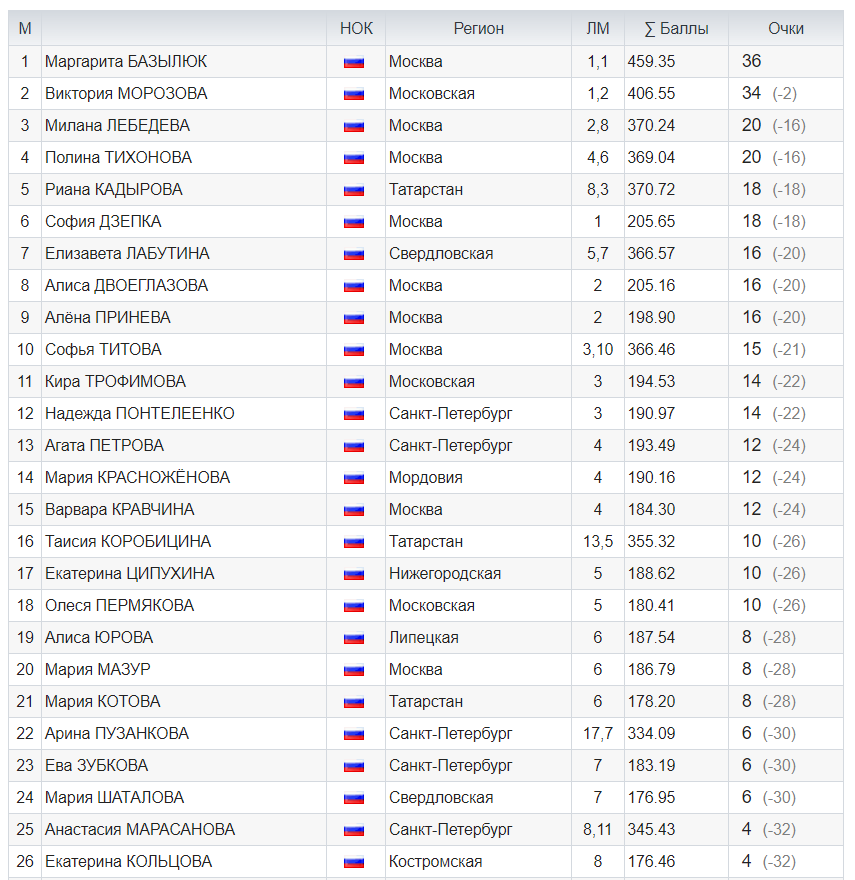Click the ∑ Баллы column header

[676, 29]
